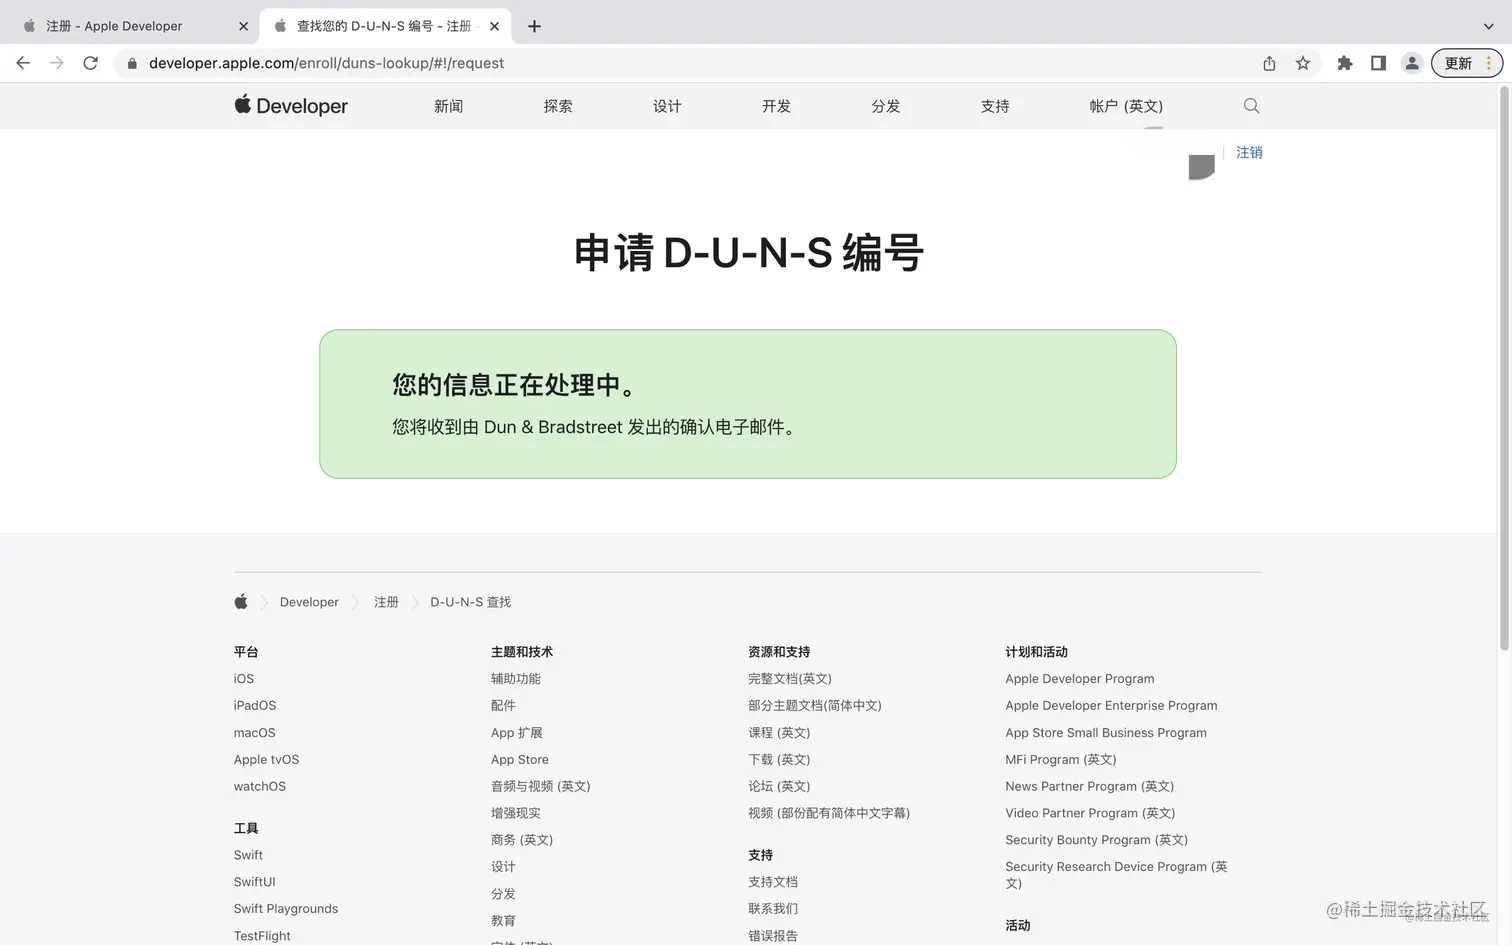Screen dimensions: 1512x945
Task: Open the tab search chevron
Action: pyautogui.click(x=1488, y=26)
